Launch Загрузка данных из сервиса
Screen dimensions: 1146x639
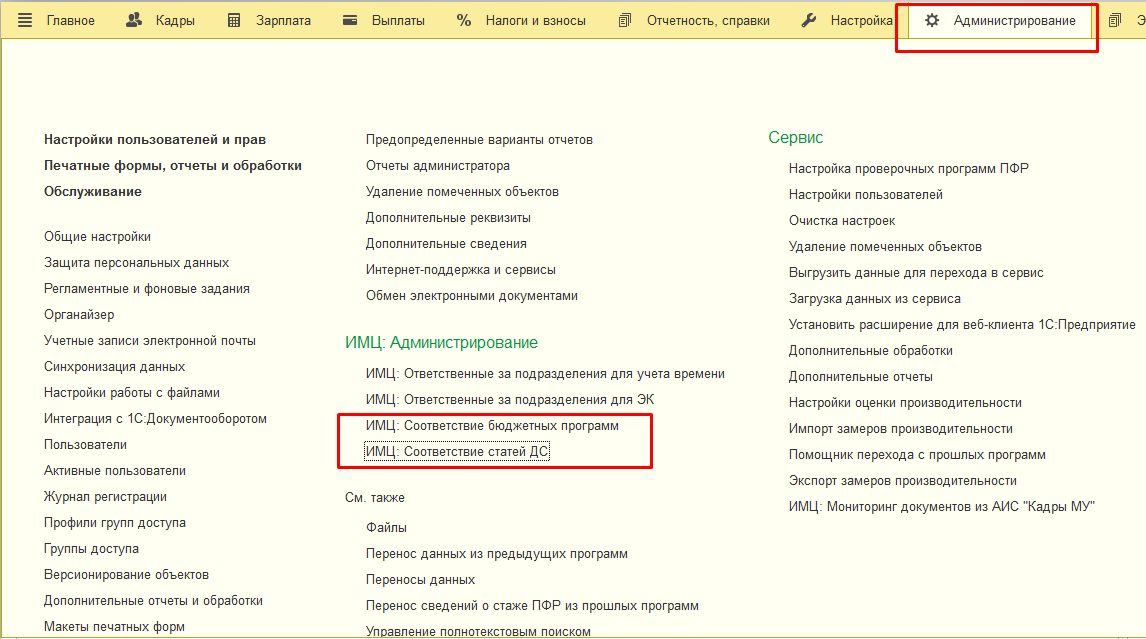(x=874, y=299)
